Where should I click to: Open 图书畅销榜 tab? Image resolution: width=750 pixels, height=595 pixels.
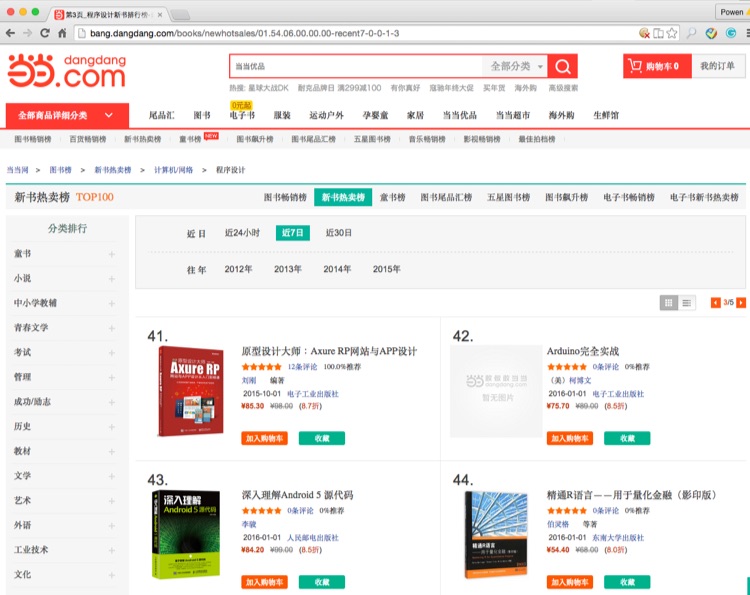point(285,198)
